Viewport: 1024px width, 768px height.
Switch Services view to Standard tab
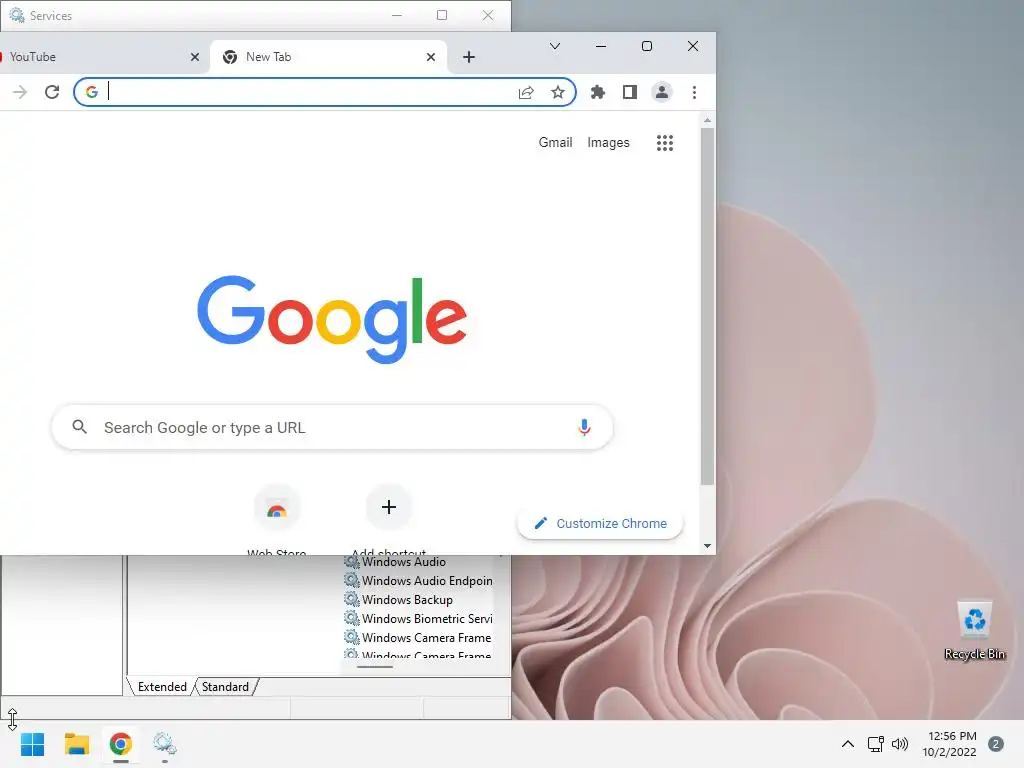[x=225, y=687]
